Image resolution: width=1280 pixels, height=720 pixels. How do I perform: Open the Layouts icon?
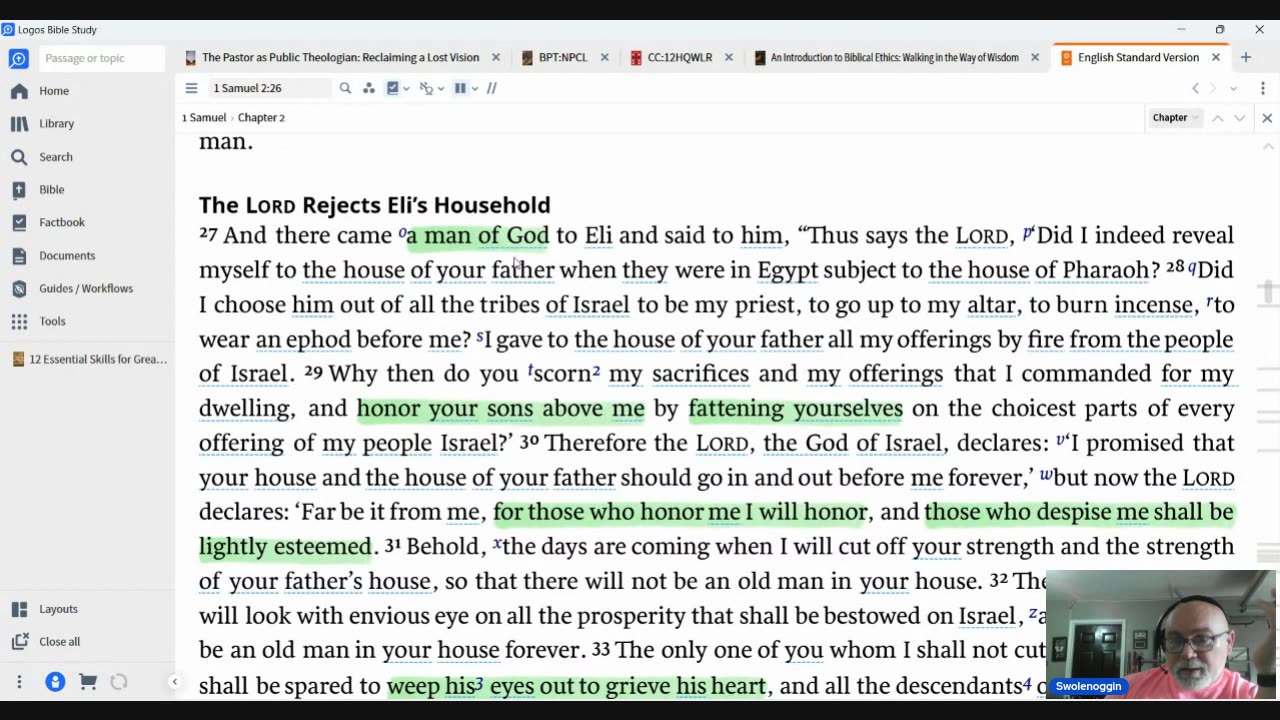tap(19, 609)
